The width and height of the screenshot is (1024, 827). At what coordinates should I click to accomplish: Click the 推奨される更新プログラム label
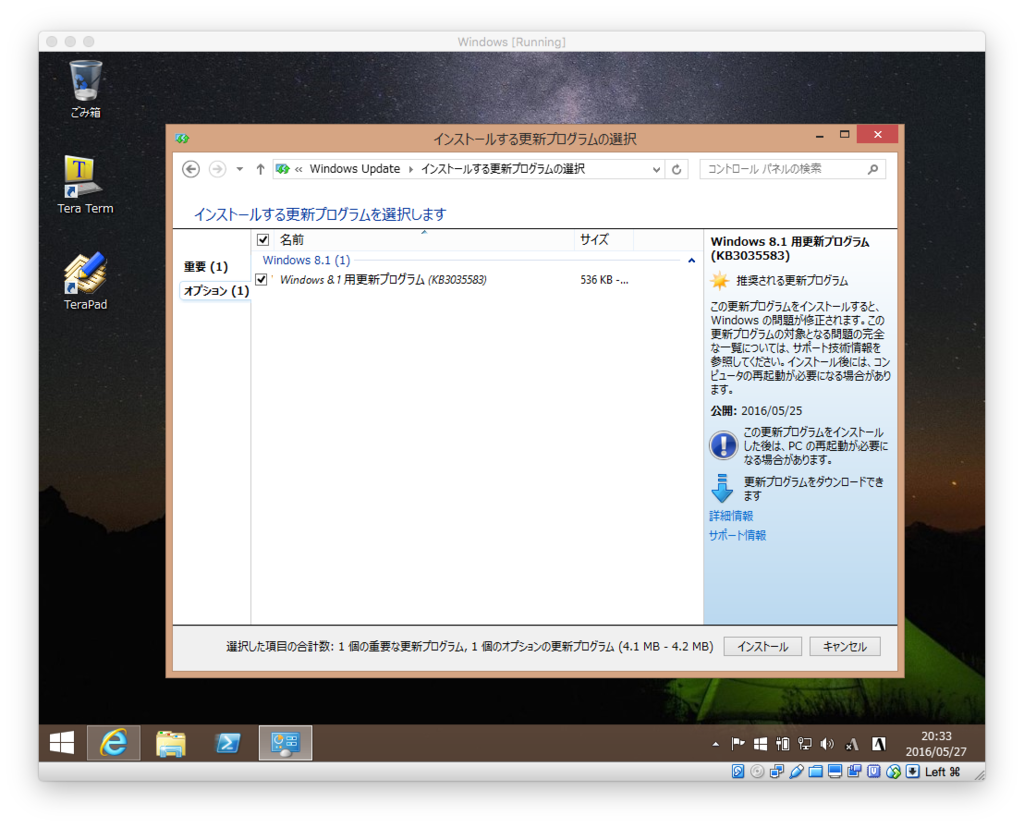792,281
